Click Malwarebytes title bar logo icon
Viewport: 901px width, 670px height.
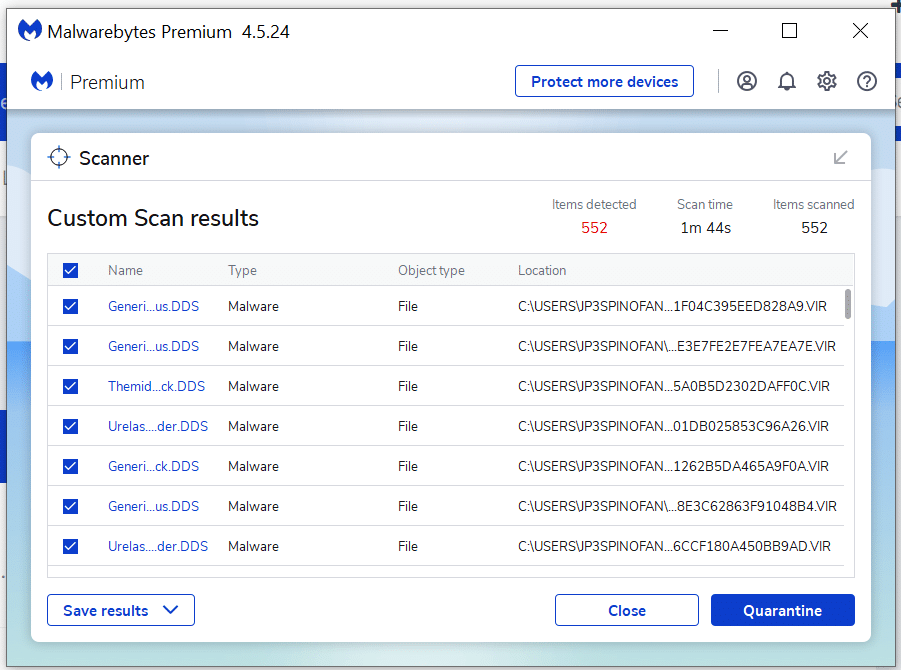(30, 30)
